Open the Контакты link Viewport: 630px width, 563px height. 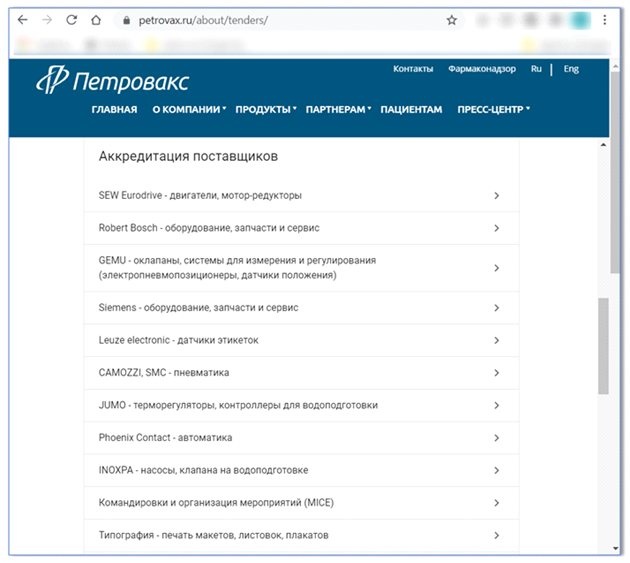pos(413,69)
